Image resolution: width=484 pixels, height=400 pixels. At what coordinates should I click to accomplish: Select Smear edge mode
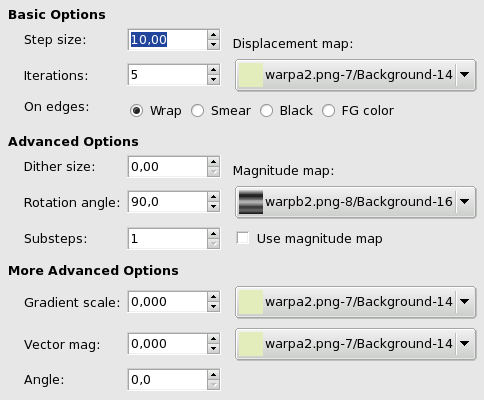click(x=221, y=111)
